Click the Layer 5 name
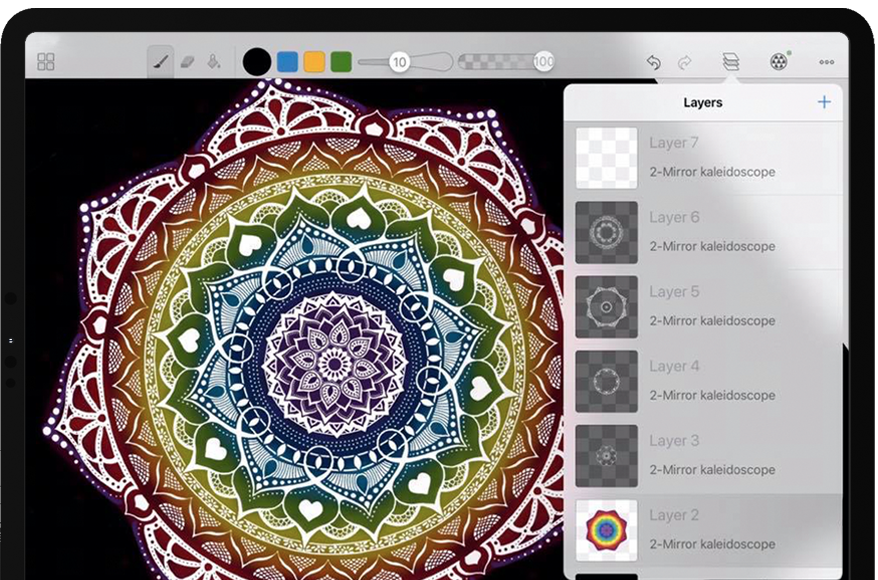Screen dimensions: 878x580 coord(674,292)
